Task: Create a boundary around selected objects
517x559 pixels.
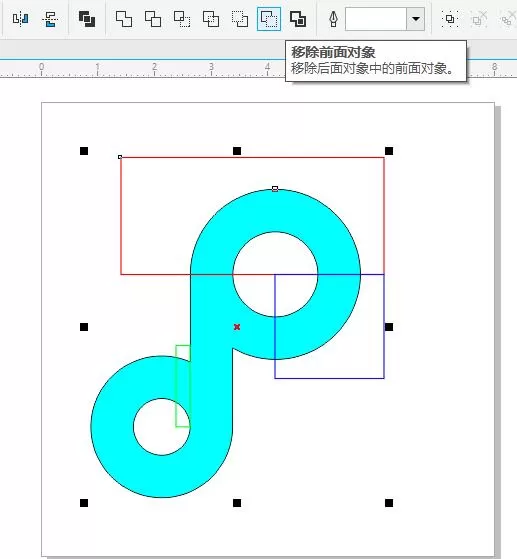Action: tap(298, 19)
